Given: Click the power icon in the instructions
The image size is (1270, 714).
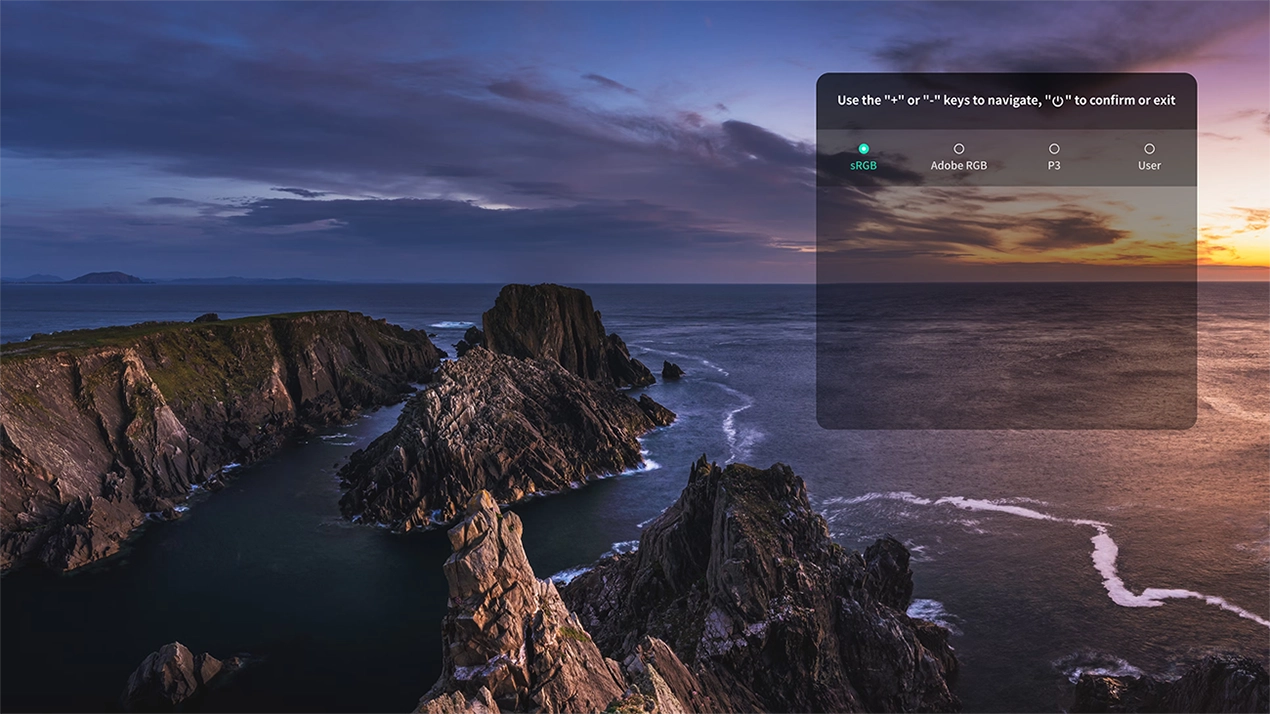Looking at the screenshot, I should [x=1056, y=101].
